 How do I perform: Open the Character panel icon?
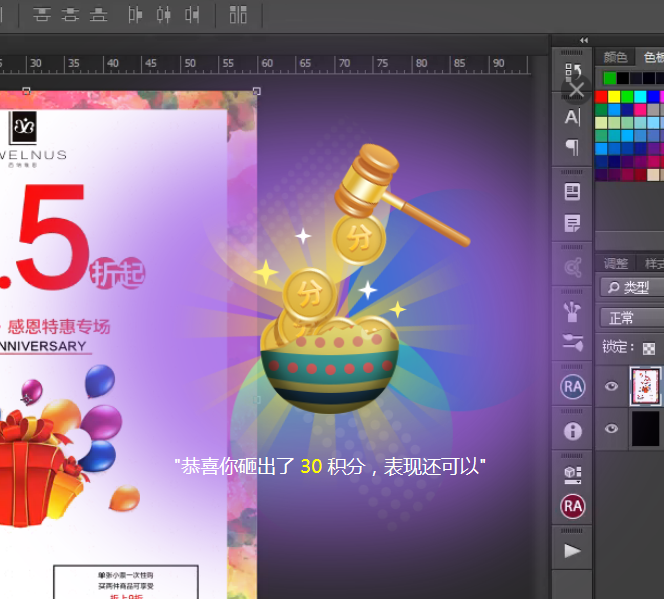pyautogui.click(x=573, y=117)
